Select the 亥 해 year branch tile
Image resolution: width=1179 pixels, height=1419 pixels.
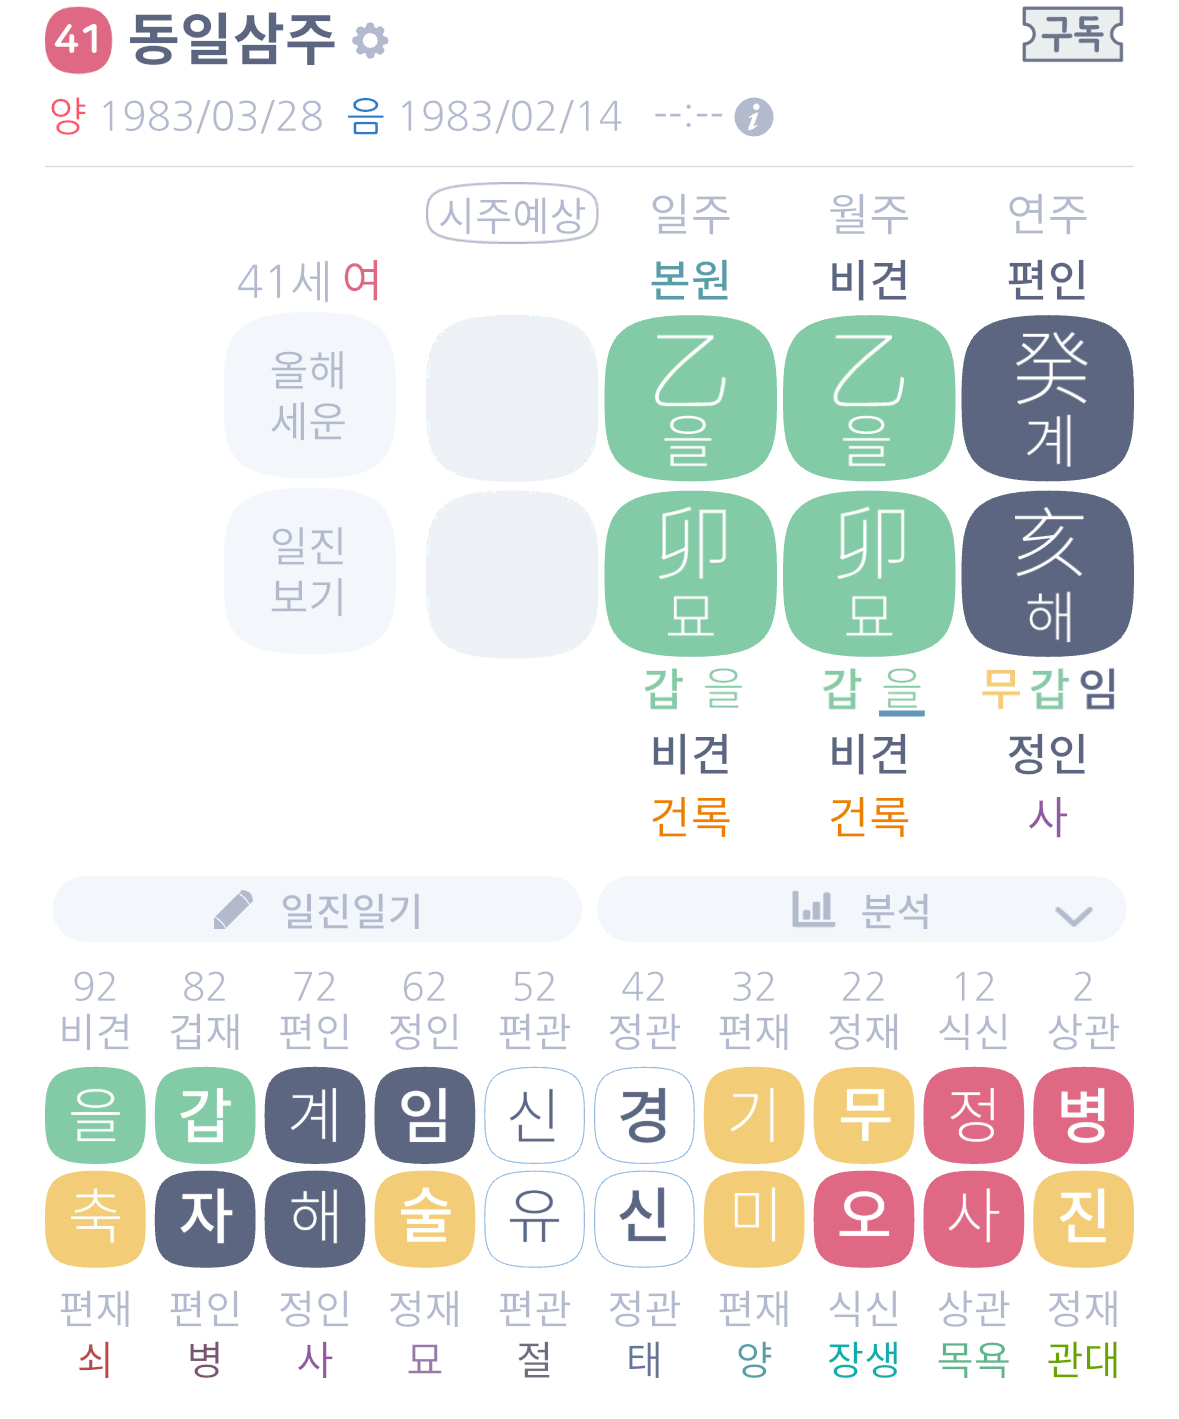pos(1047,574)
